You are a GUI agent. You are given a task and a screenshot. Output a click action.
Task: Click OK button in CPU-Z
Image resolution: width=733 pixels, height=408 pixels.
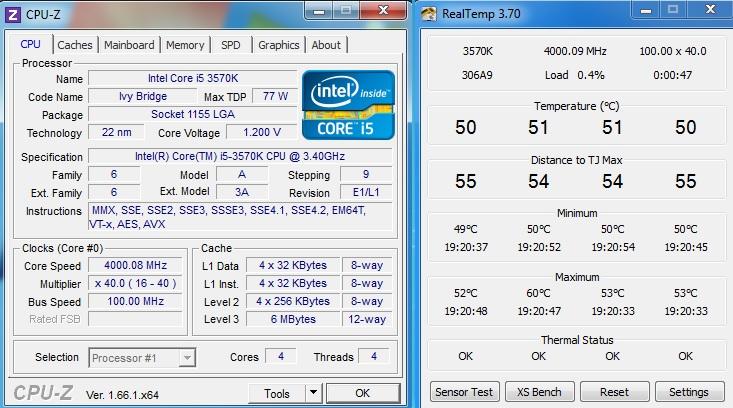pyautogui.click(x=363, y=393)
